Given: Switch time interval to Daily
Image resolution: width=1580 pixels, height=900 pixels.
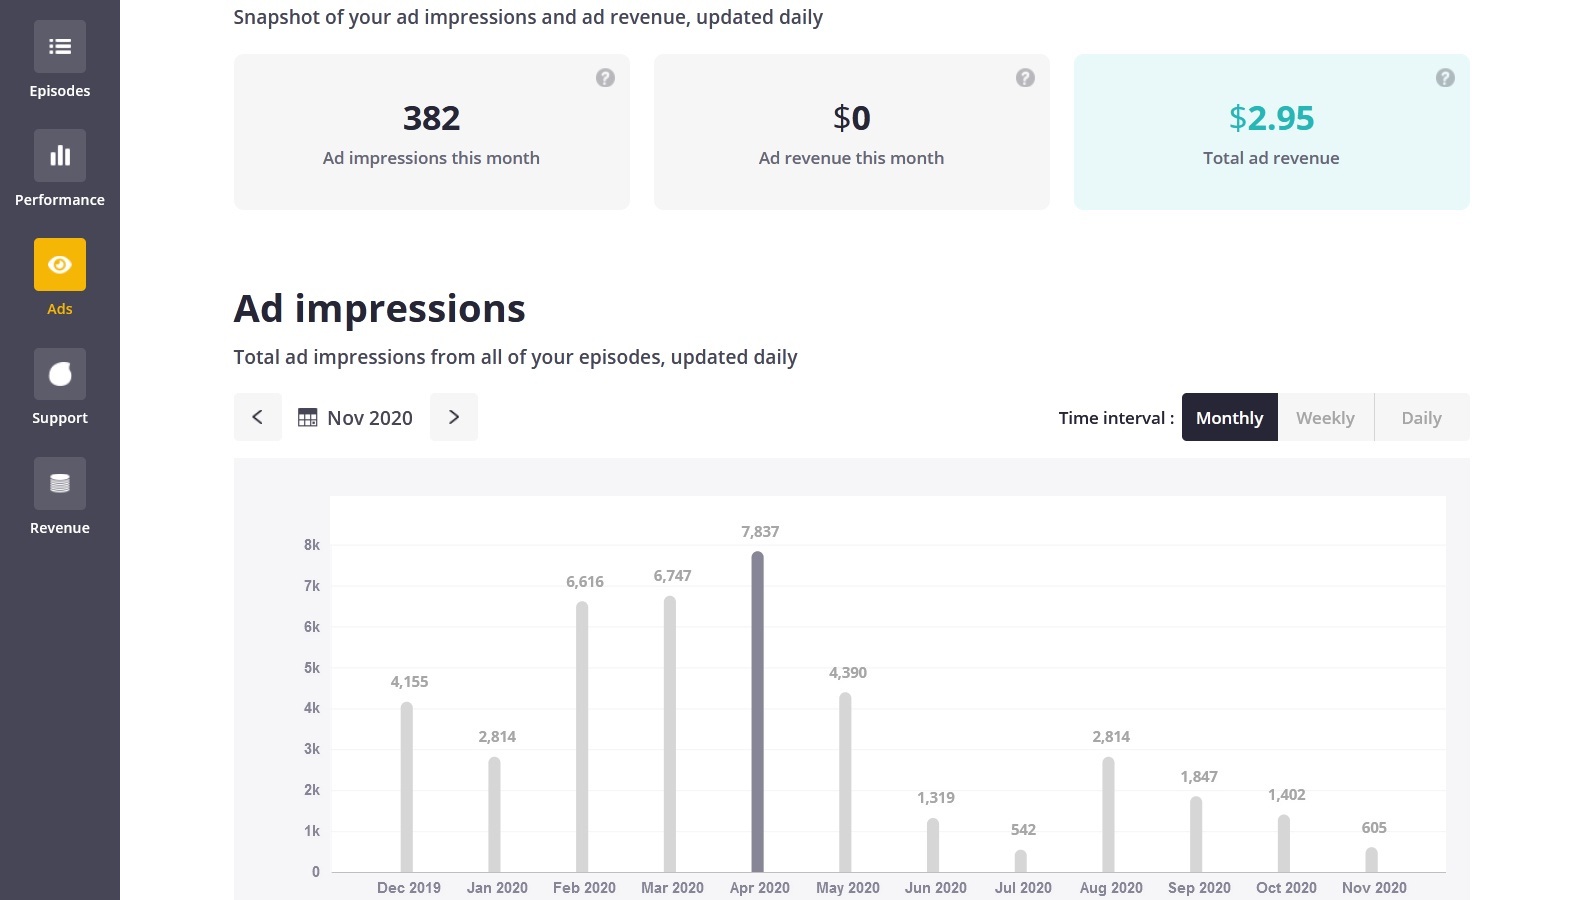Looking at the screenshot, I should click(x=1421, y=418).
